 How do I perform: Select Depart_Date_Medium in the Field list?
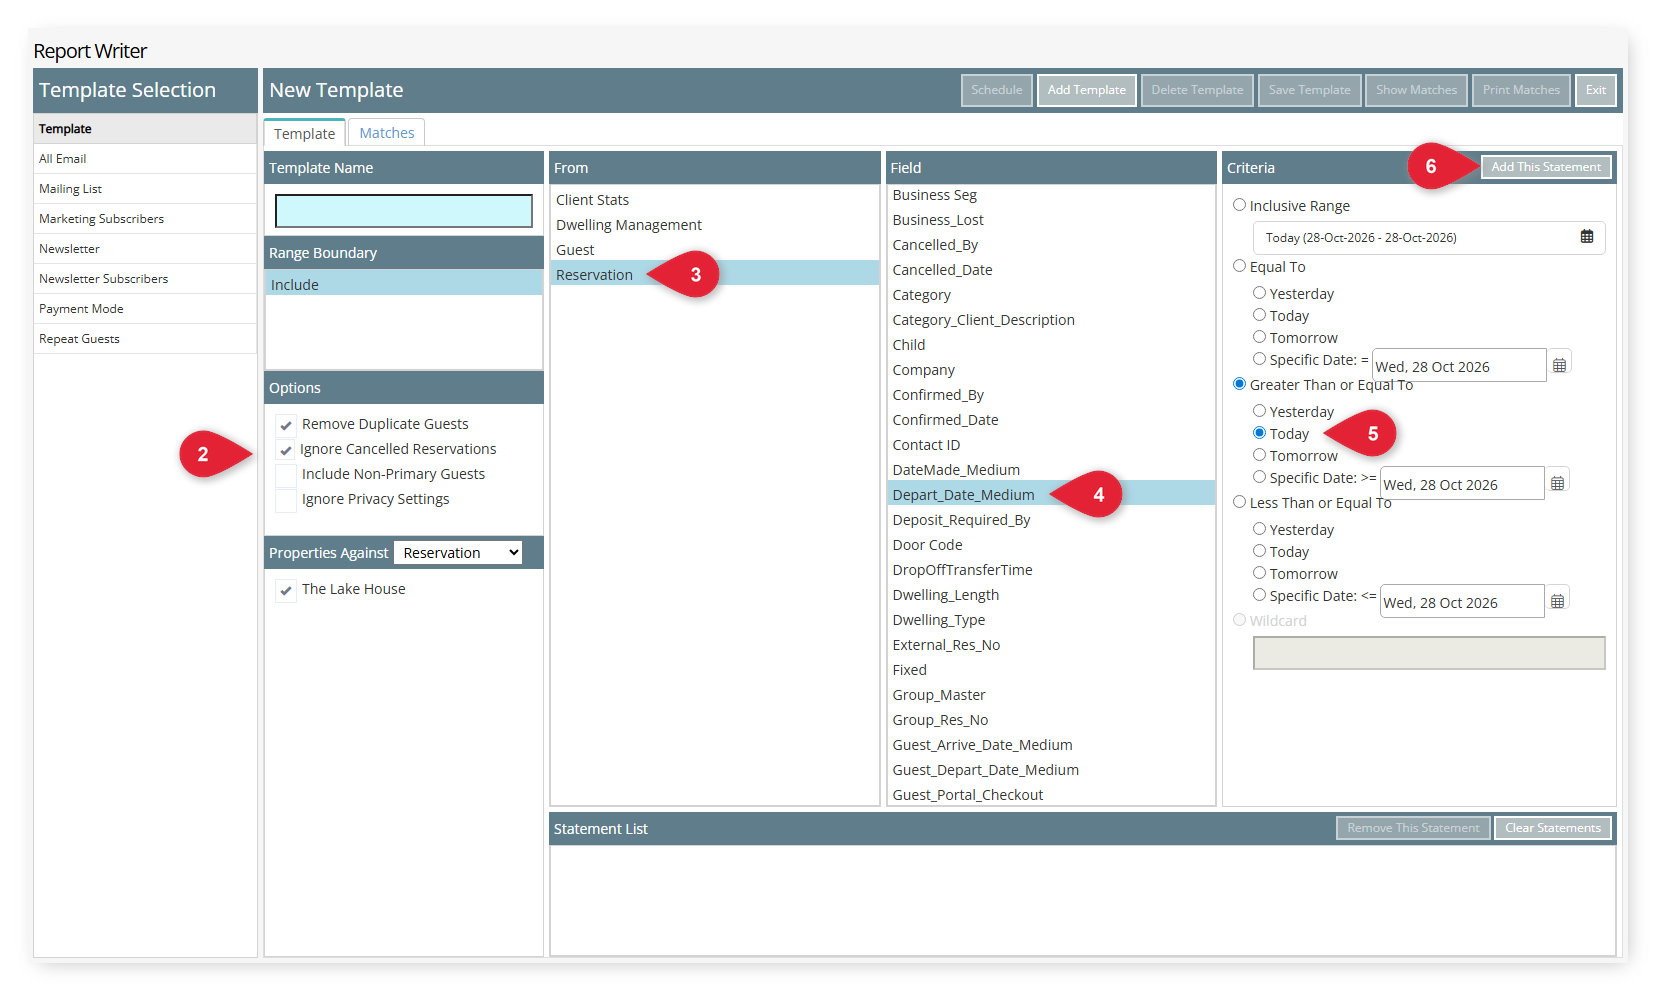click(1051, 495)
